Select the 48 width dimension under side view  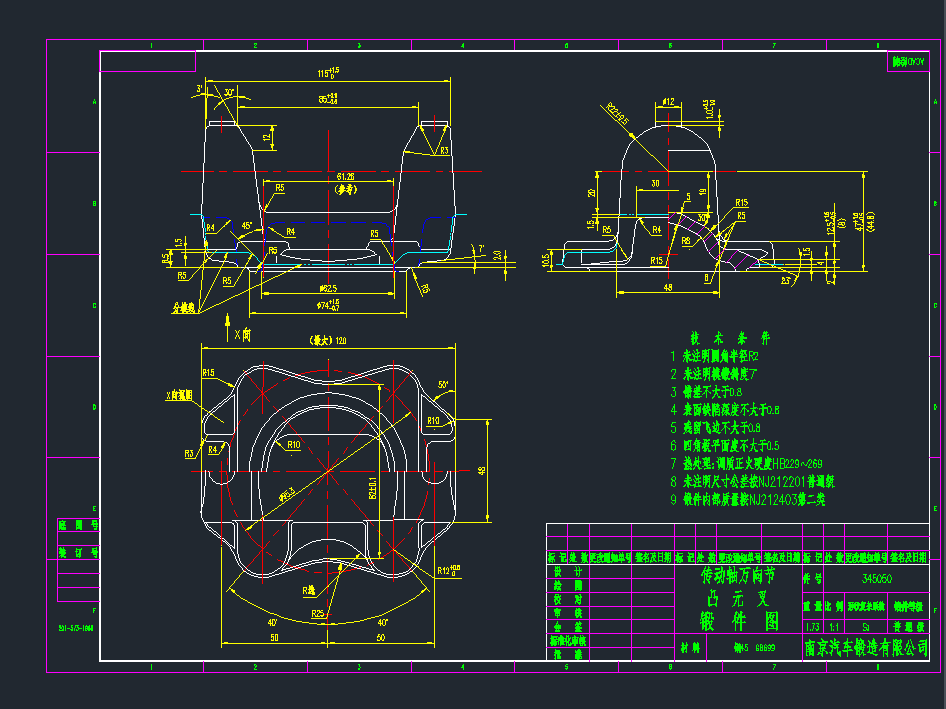pyautogui.click(x=667, y=286)
